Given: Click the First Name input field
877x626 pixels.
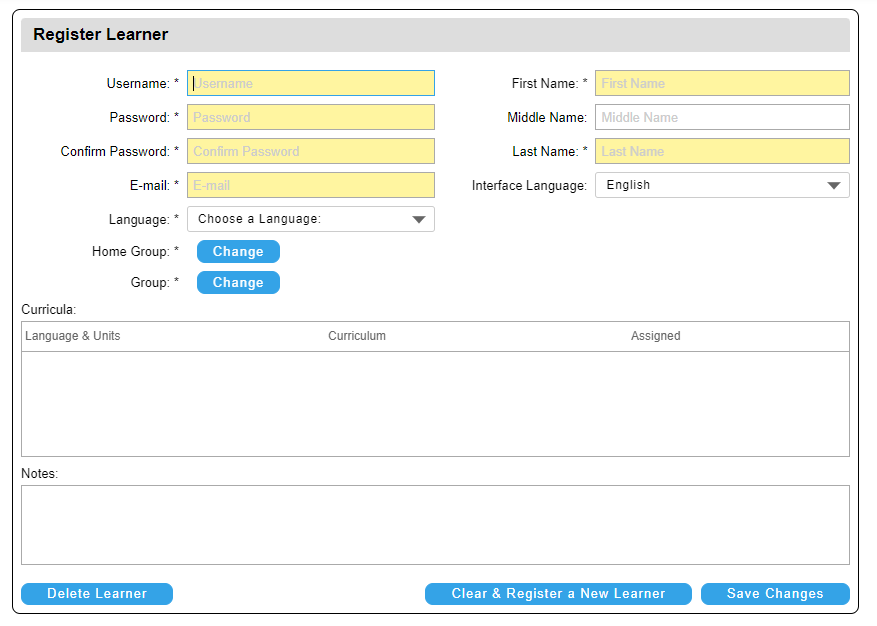Looking at the screenshot, I should click(x=722, y=83).
